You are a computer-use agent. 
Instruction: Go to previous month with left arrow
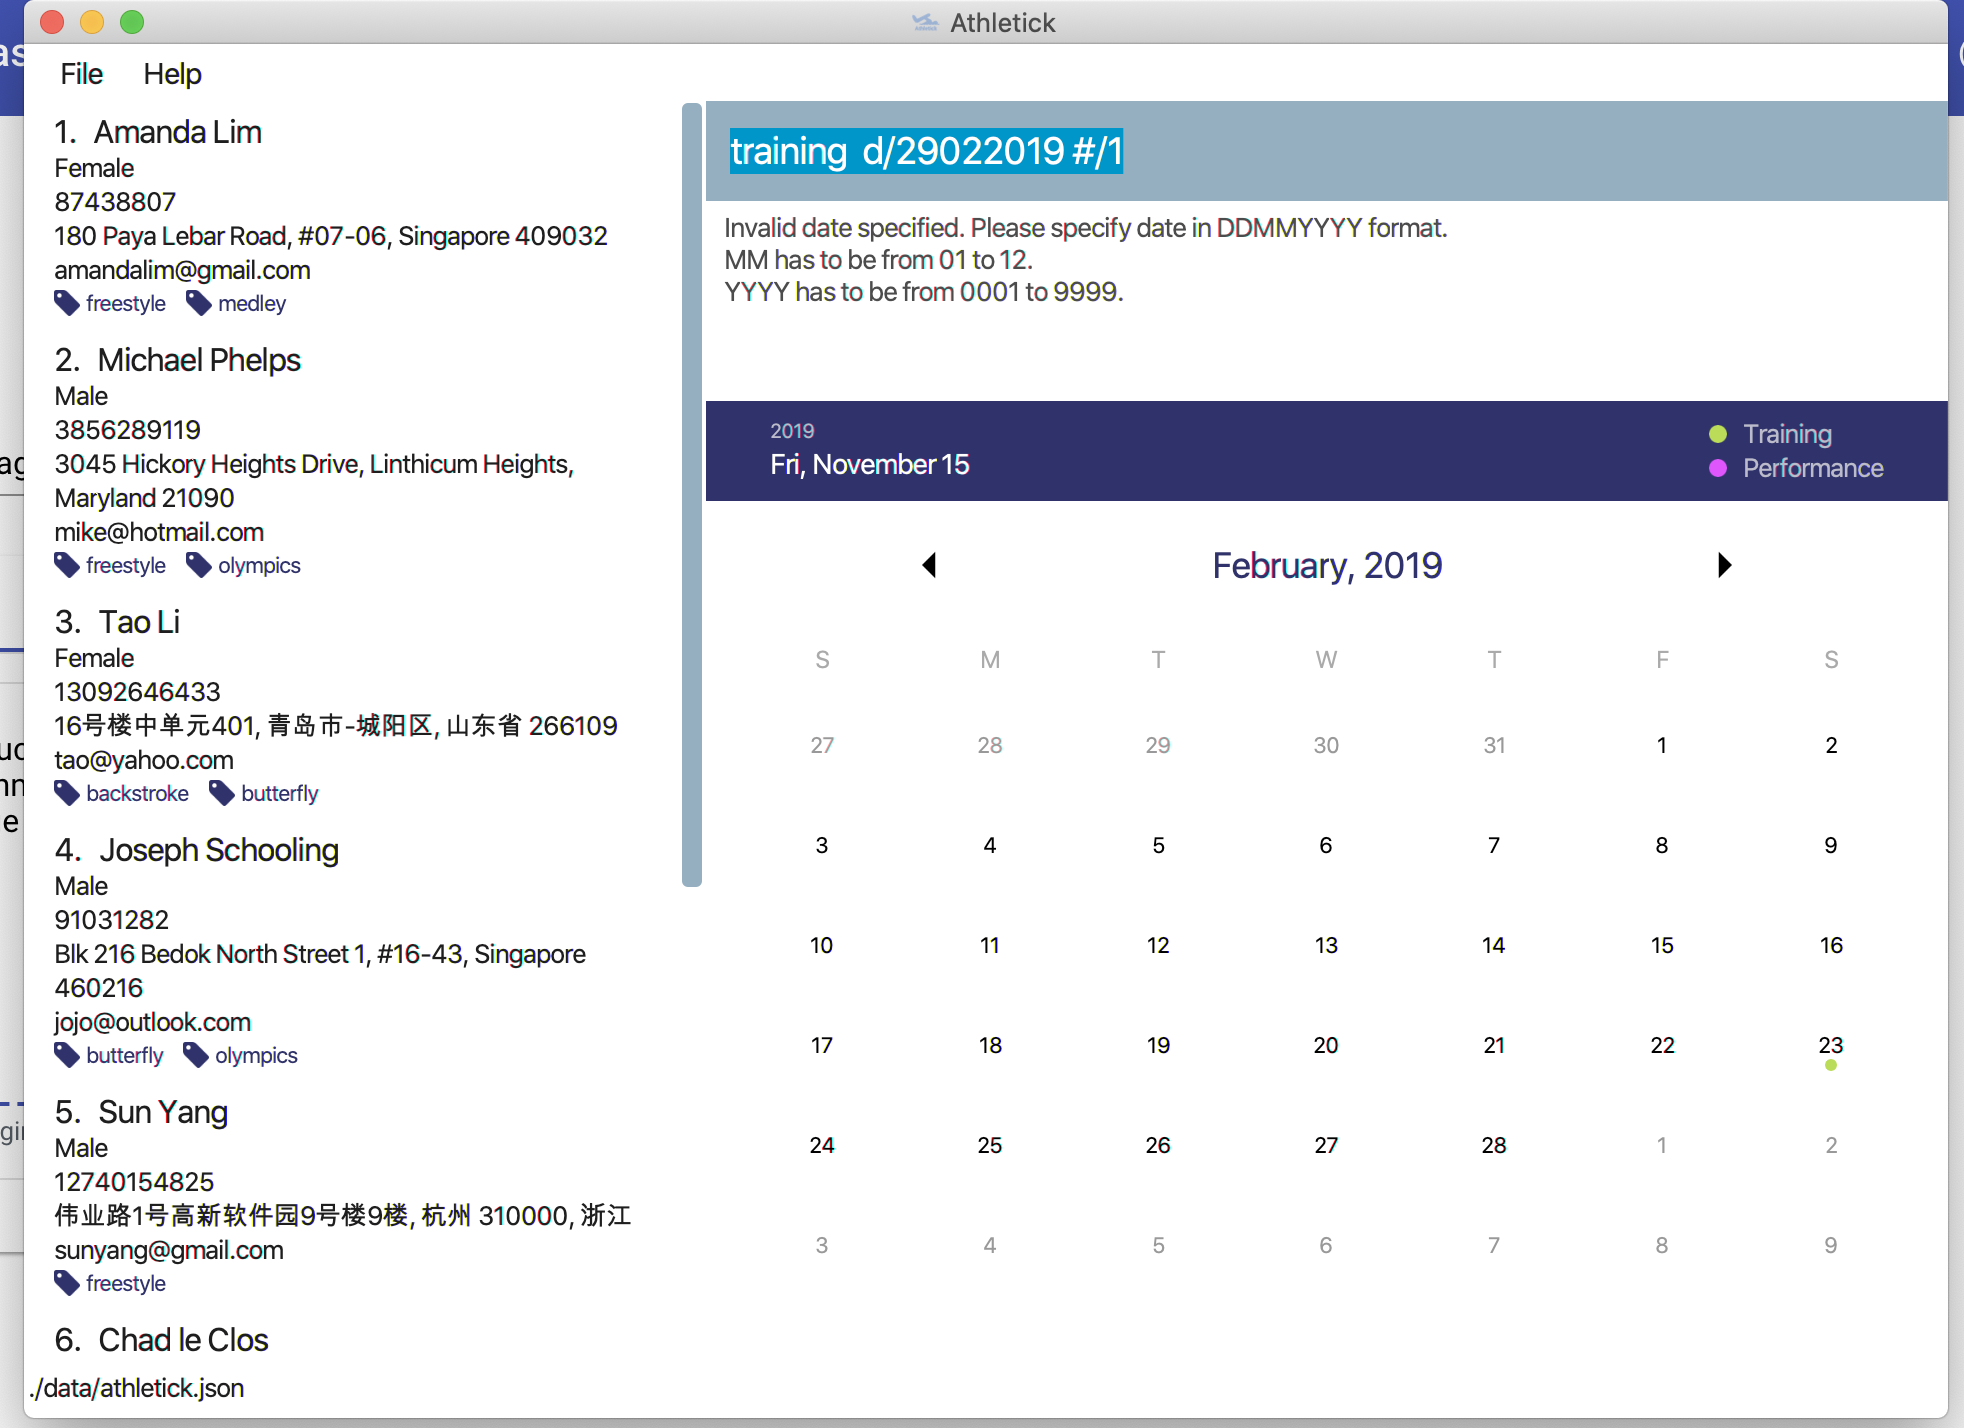pyautogui.click(x=929, y=565)
